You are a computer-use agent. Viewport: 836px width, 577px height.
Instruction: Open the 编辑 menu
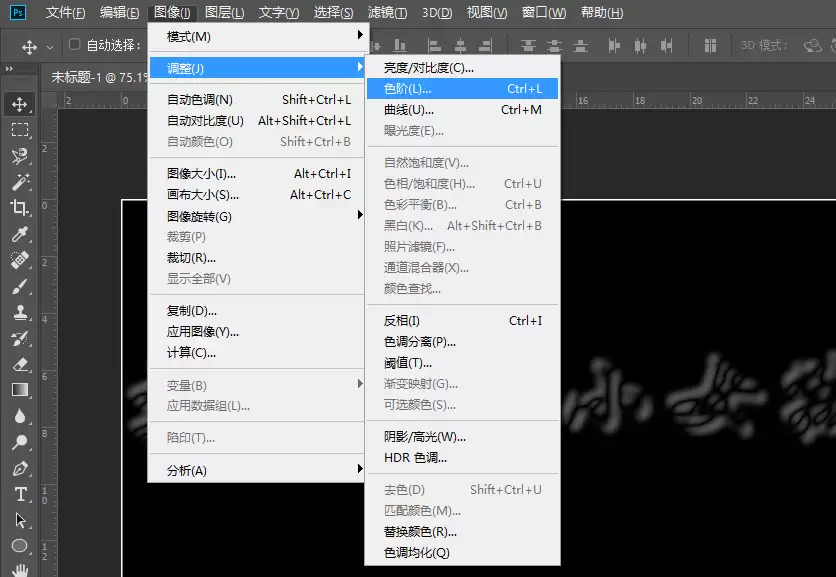click(119, 12)
